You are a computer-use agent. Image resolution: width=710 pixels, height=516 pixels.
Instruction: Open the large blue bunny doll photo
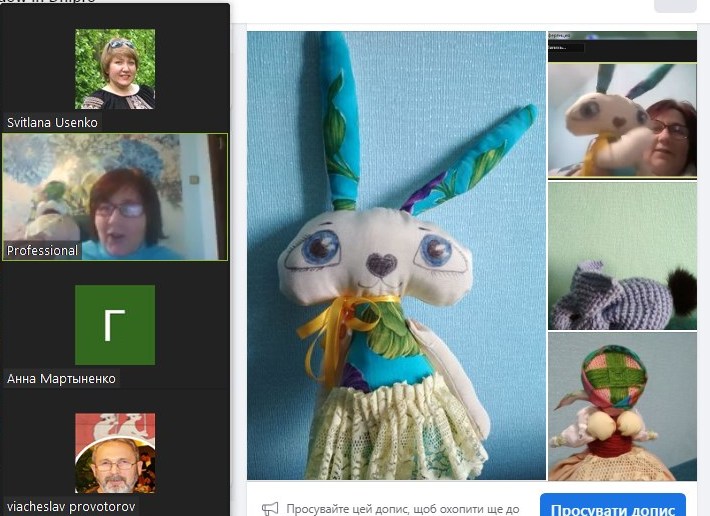click(x=396, y=255)
